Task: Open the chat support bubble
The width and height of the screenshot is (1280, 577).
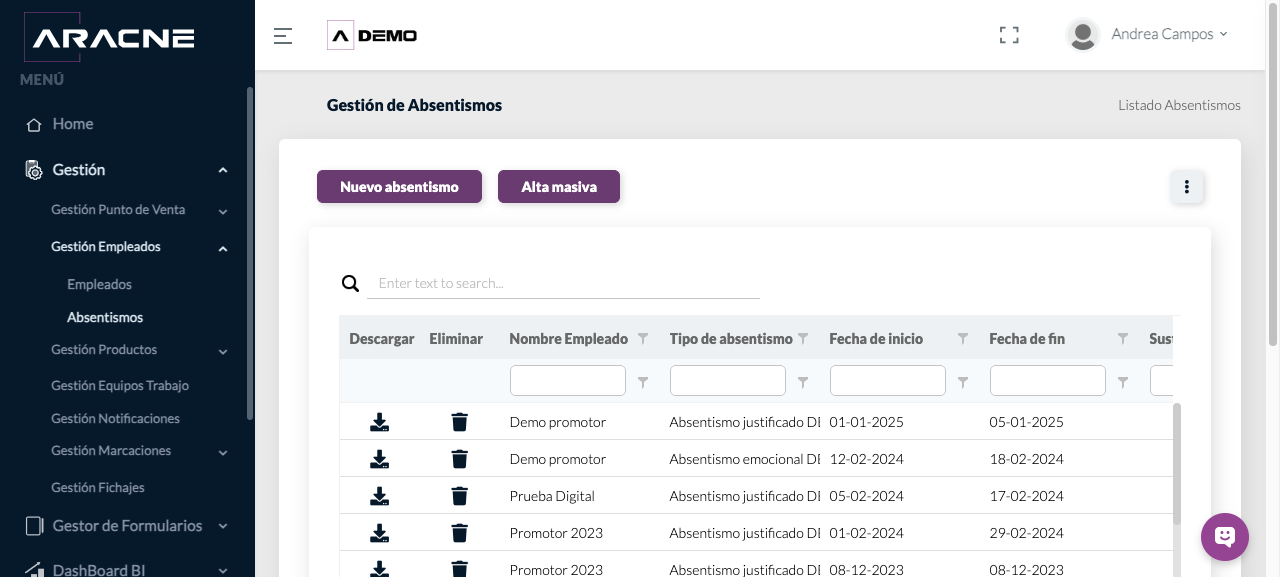Action: pyautogui.click(x=1225, y=537)
